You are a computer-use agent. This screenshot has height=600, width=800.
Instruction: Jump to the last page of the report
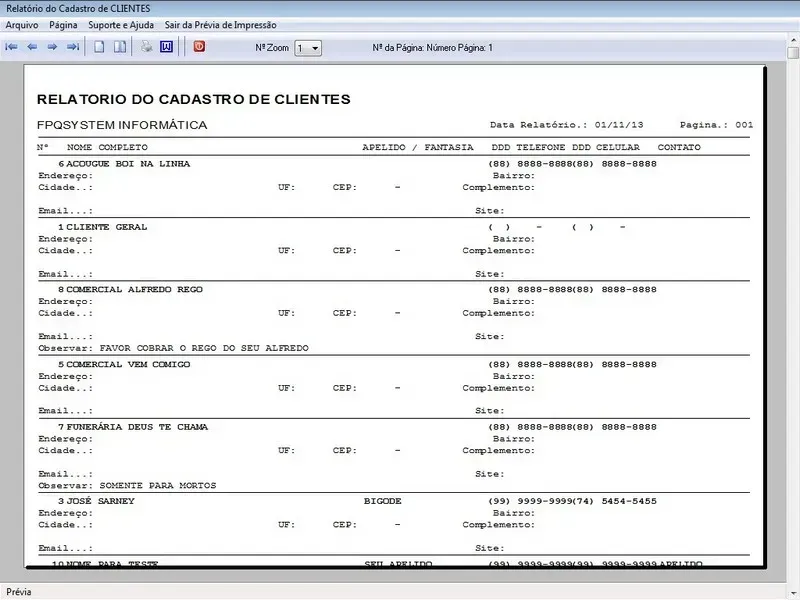click(x=73, y=47)
